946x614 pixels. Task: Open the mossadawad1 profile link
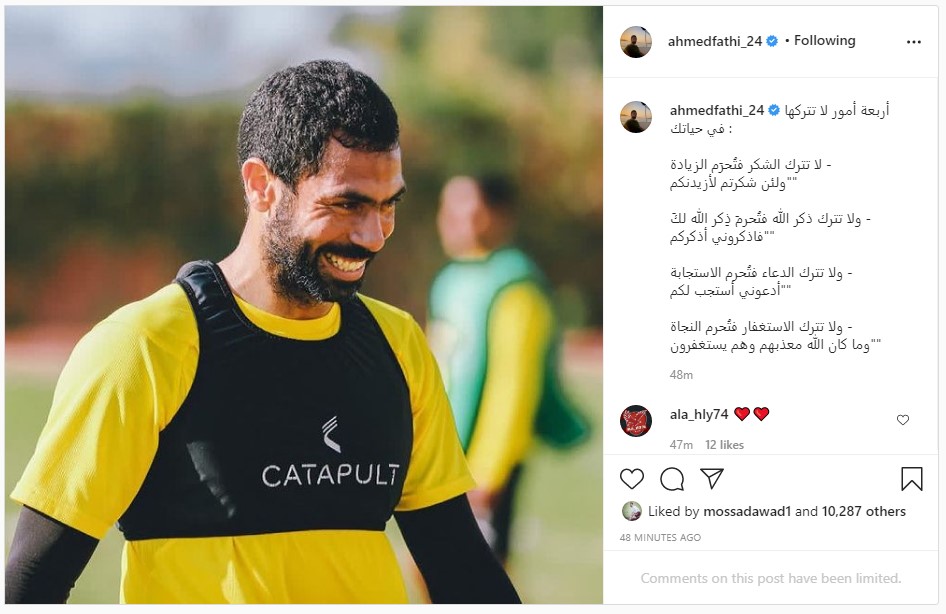[x=747, y=511]
